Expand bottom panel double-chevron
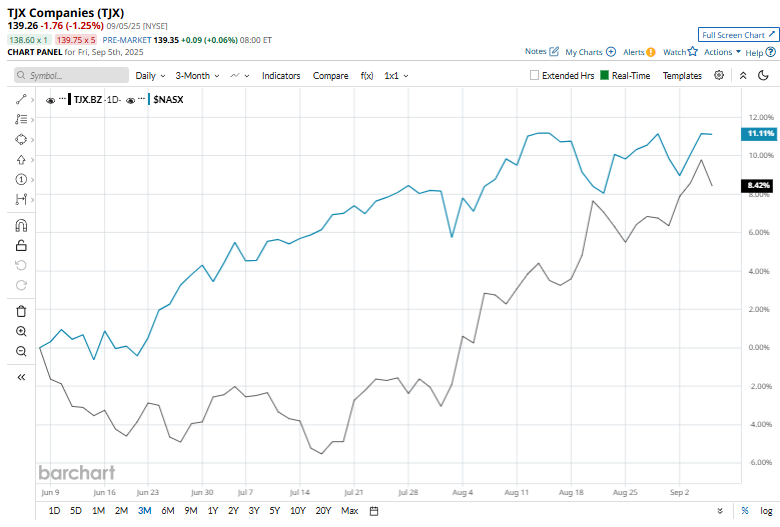 720,511
